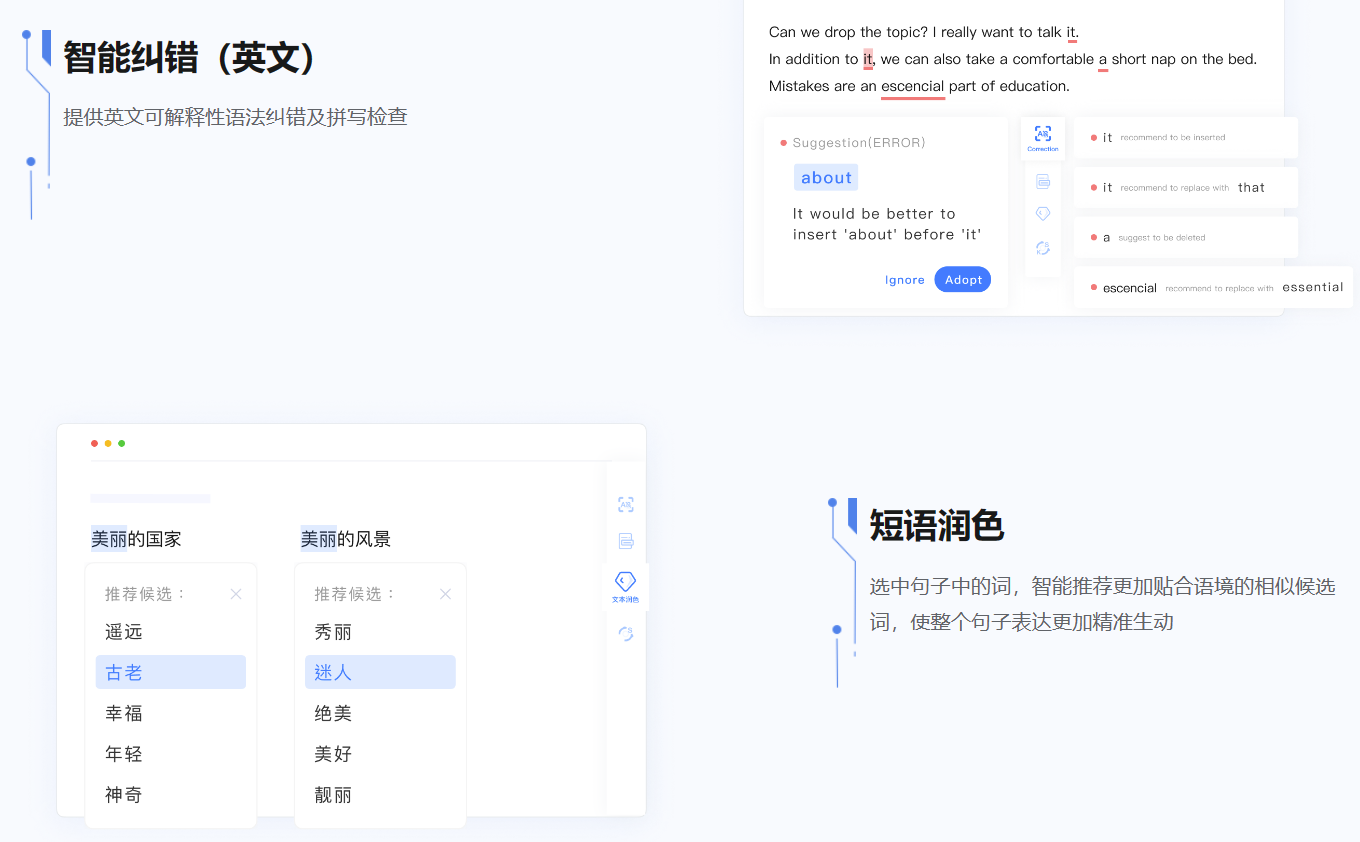1360x842 pixels.
Task: Adopt the suggested correction
Action: [962, 279]
